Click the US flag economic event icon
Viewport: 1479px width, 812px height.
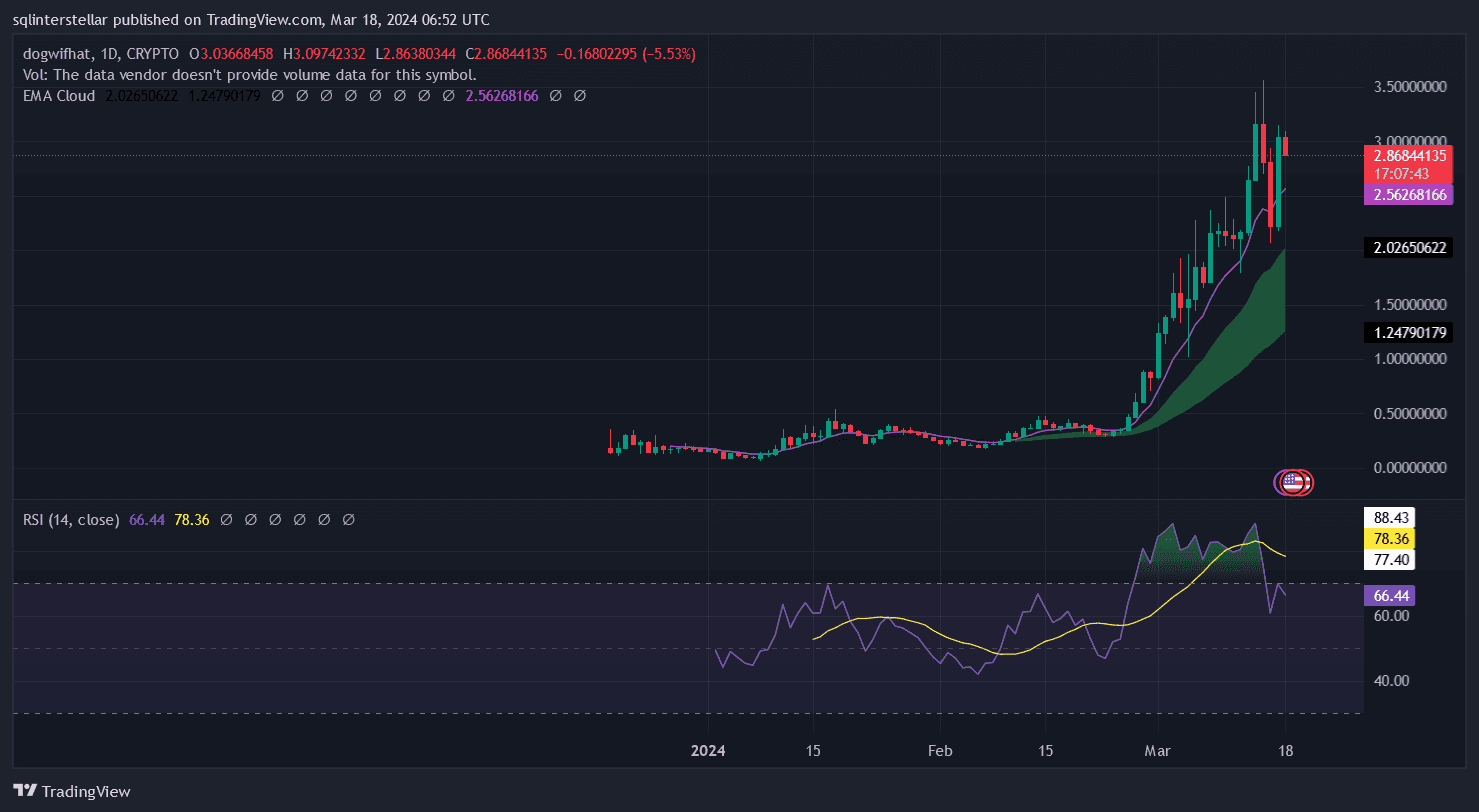(1293, 482)
